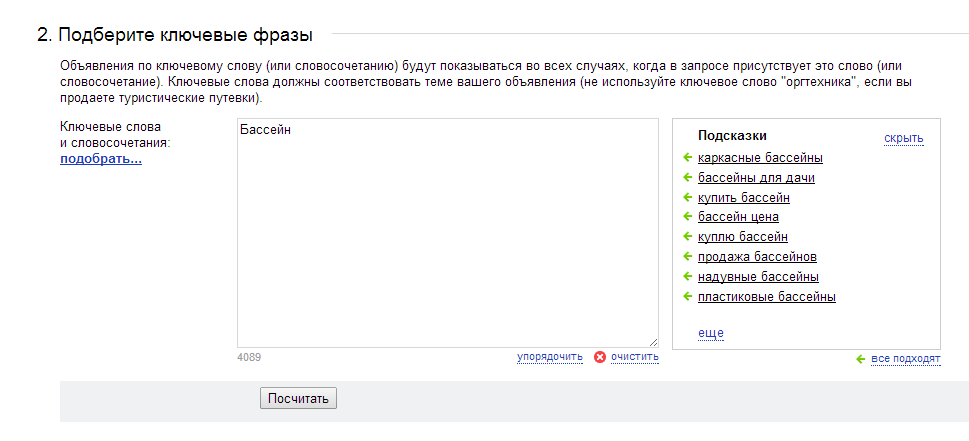Select все подходят link
Image resolution: width=969 pixels, height=441 pixels.
coord(905,359)
